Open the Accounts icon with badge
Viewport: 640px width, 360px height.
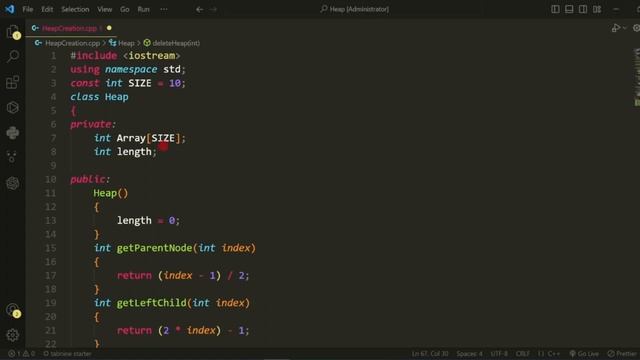click(x=13, y=311)
